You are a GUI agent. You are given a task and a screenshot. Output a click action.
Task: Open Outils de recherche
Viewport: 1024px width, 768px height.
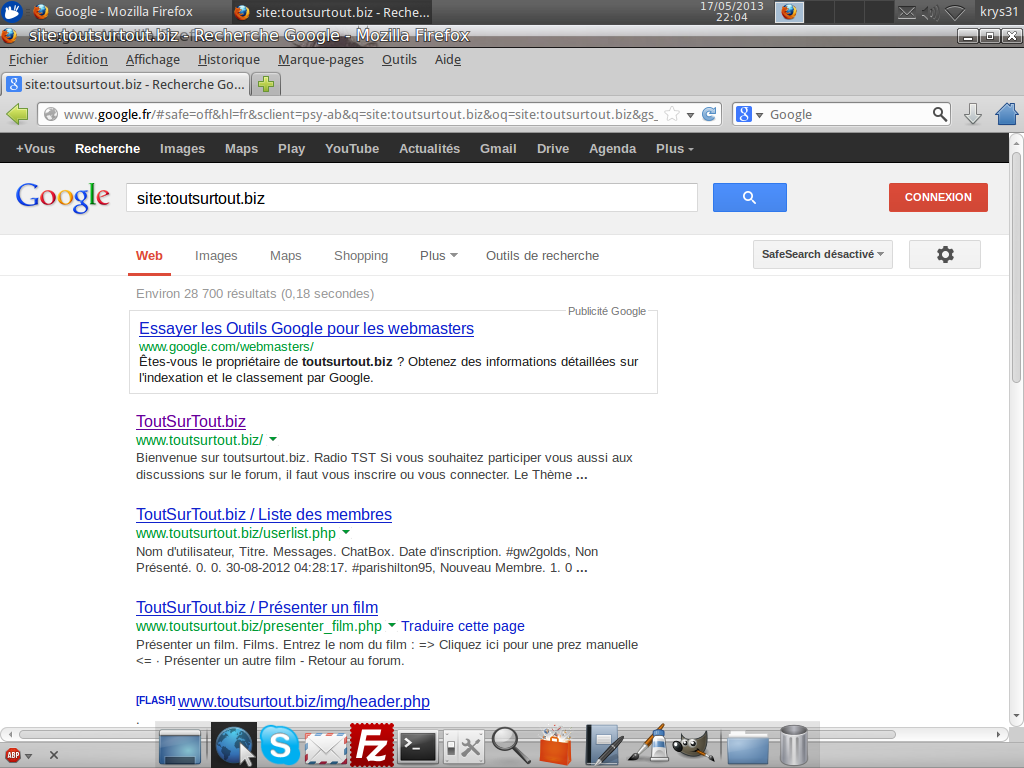pyautogui.click(x=542, y=255)
